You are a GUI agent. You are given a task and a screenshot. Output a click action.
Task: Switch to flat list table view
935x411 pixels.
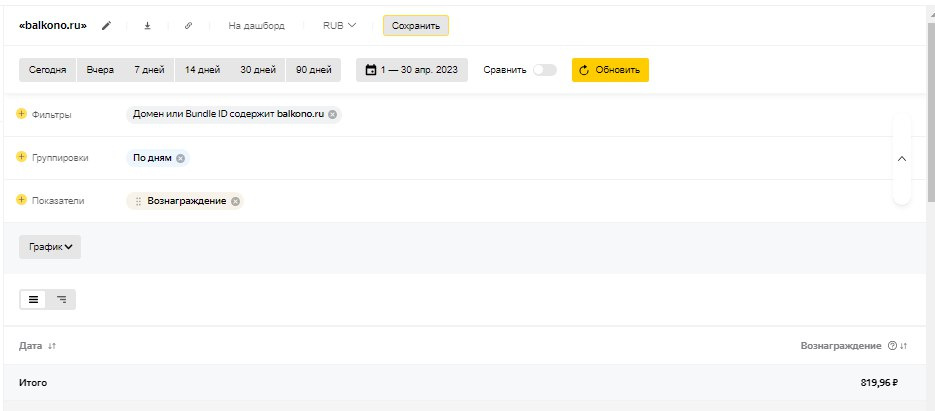33,299
